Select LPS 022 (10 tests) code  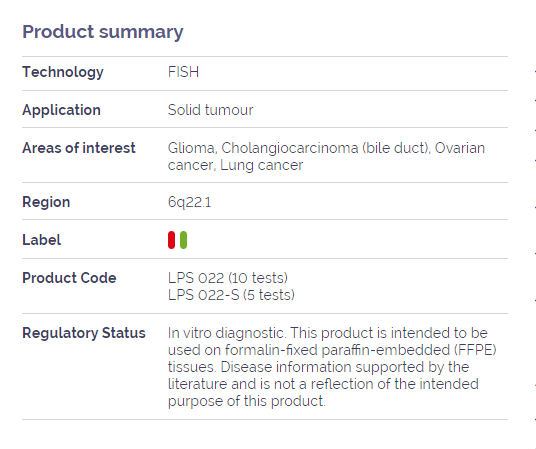click(228, 278)
